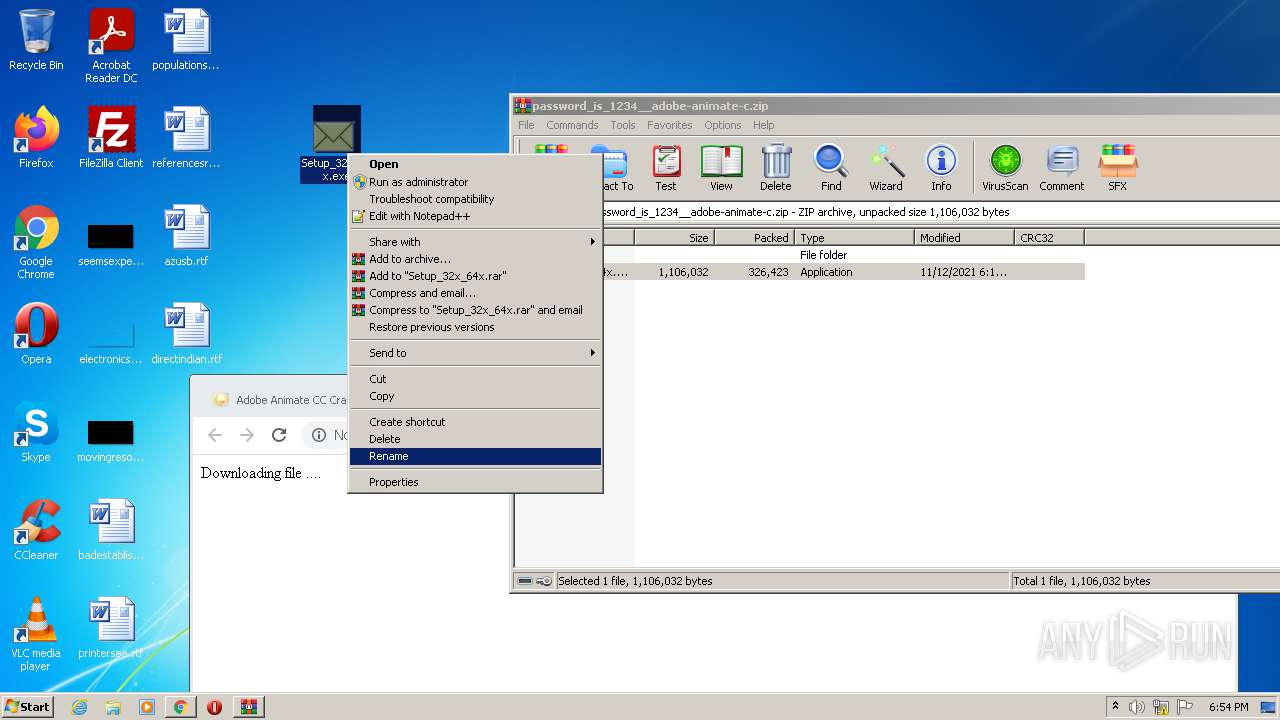Click the Adobe Animate CC Chrome tab
The image size is (1280, 720).
click(x=280, y=400)
